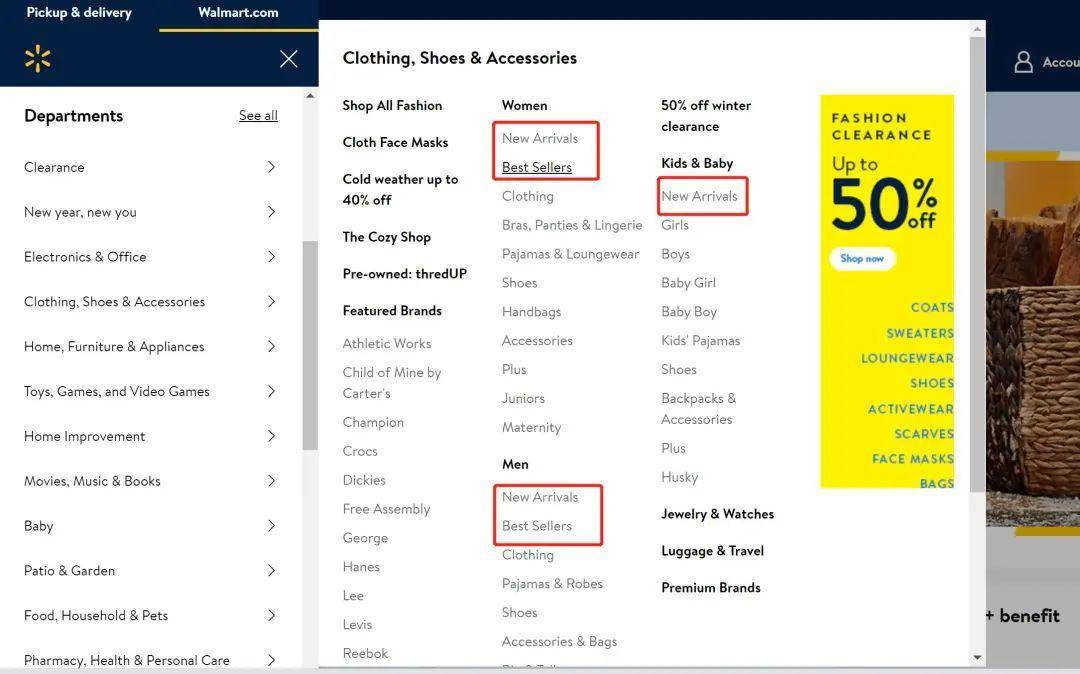The height and width of the screenshot is (674, 1080).
Task: Open Cold weather up to 40% off
Action: click(400, 189)
